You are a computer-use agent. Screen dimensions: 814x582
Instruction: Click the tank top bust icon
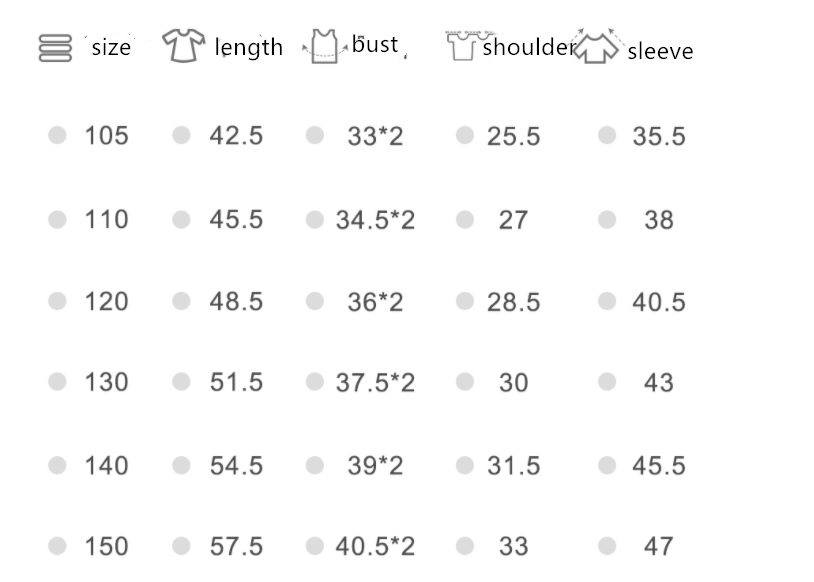(322, 46)
